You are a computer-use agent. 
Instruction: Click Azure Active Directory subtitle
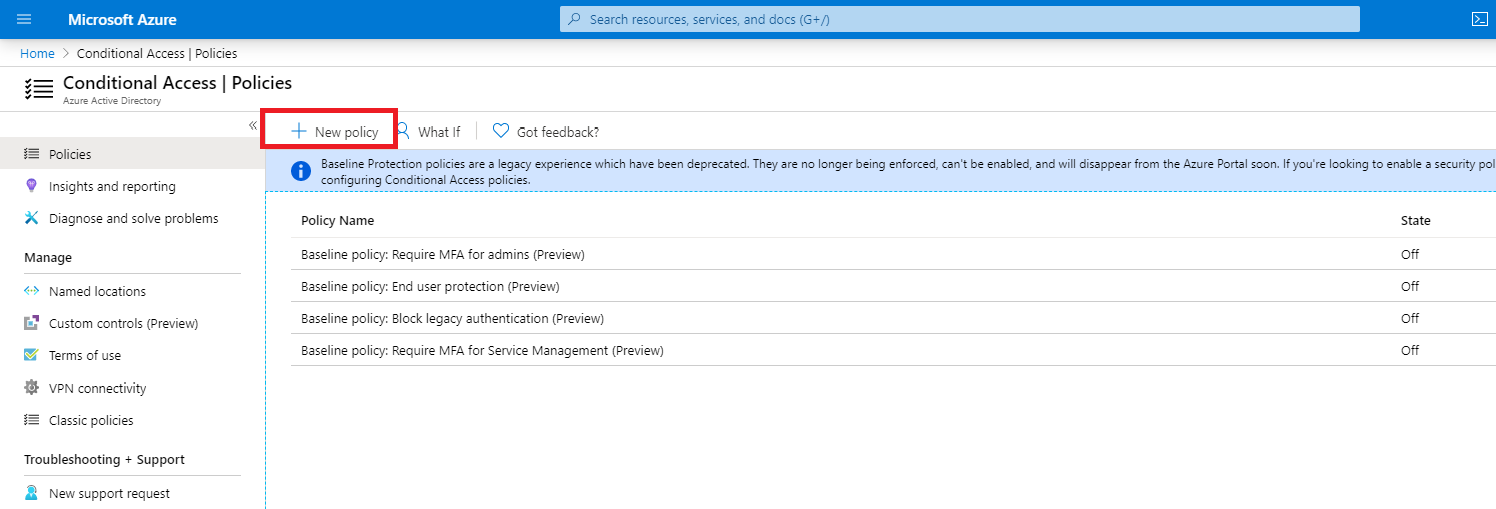click(111, 101)
